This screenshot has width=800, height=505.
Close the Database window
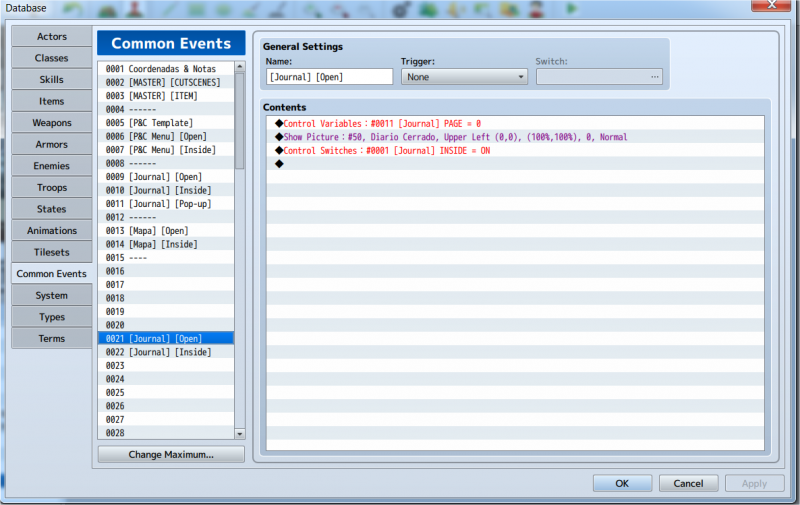pos(771,5)
